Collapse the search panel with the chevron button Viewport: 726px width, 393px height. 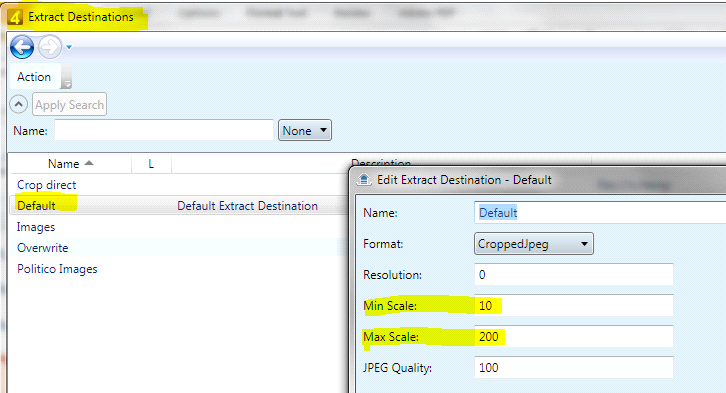click(19, 104)
